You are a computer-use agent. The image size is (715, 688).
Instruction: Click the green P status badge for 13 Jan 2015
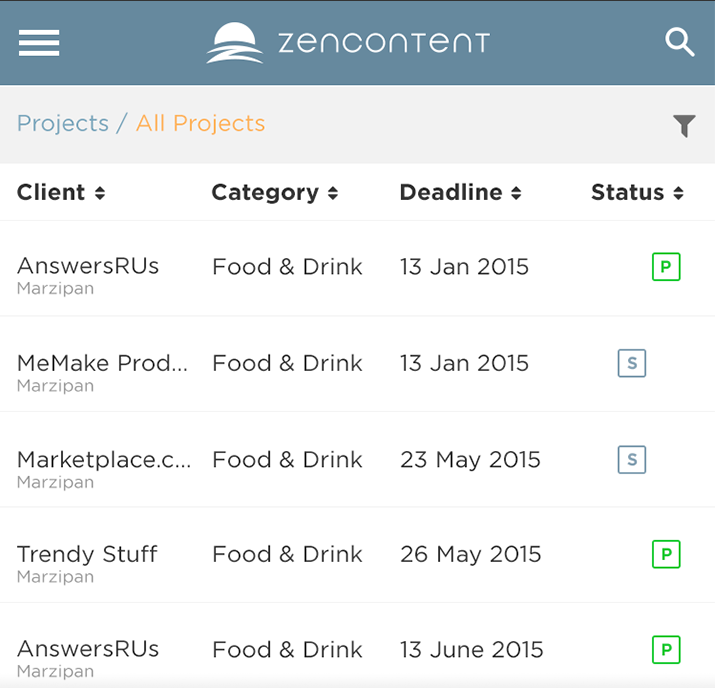coord(666,267)
